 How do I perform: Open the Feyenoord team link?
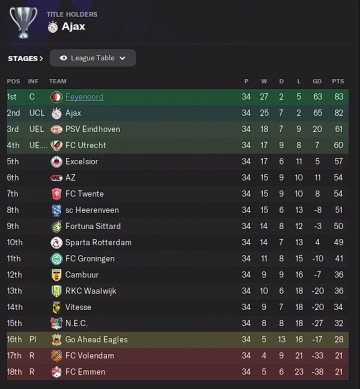click(x=84, y=97)
